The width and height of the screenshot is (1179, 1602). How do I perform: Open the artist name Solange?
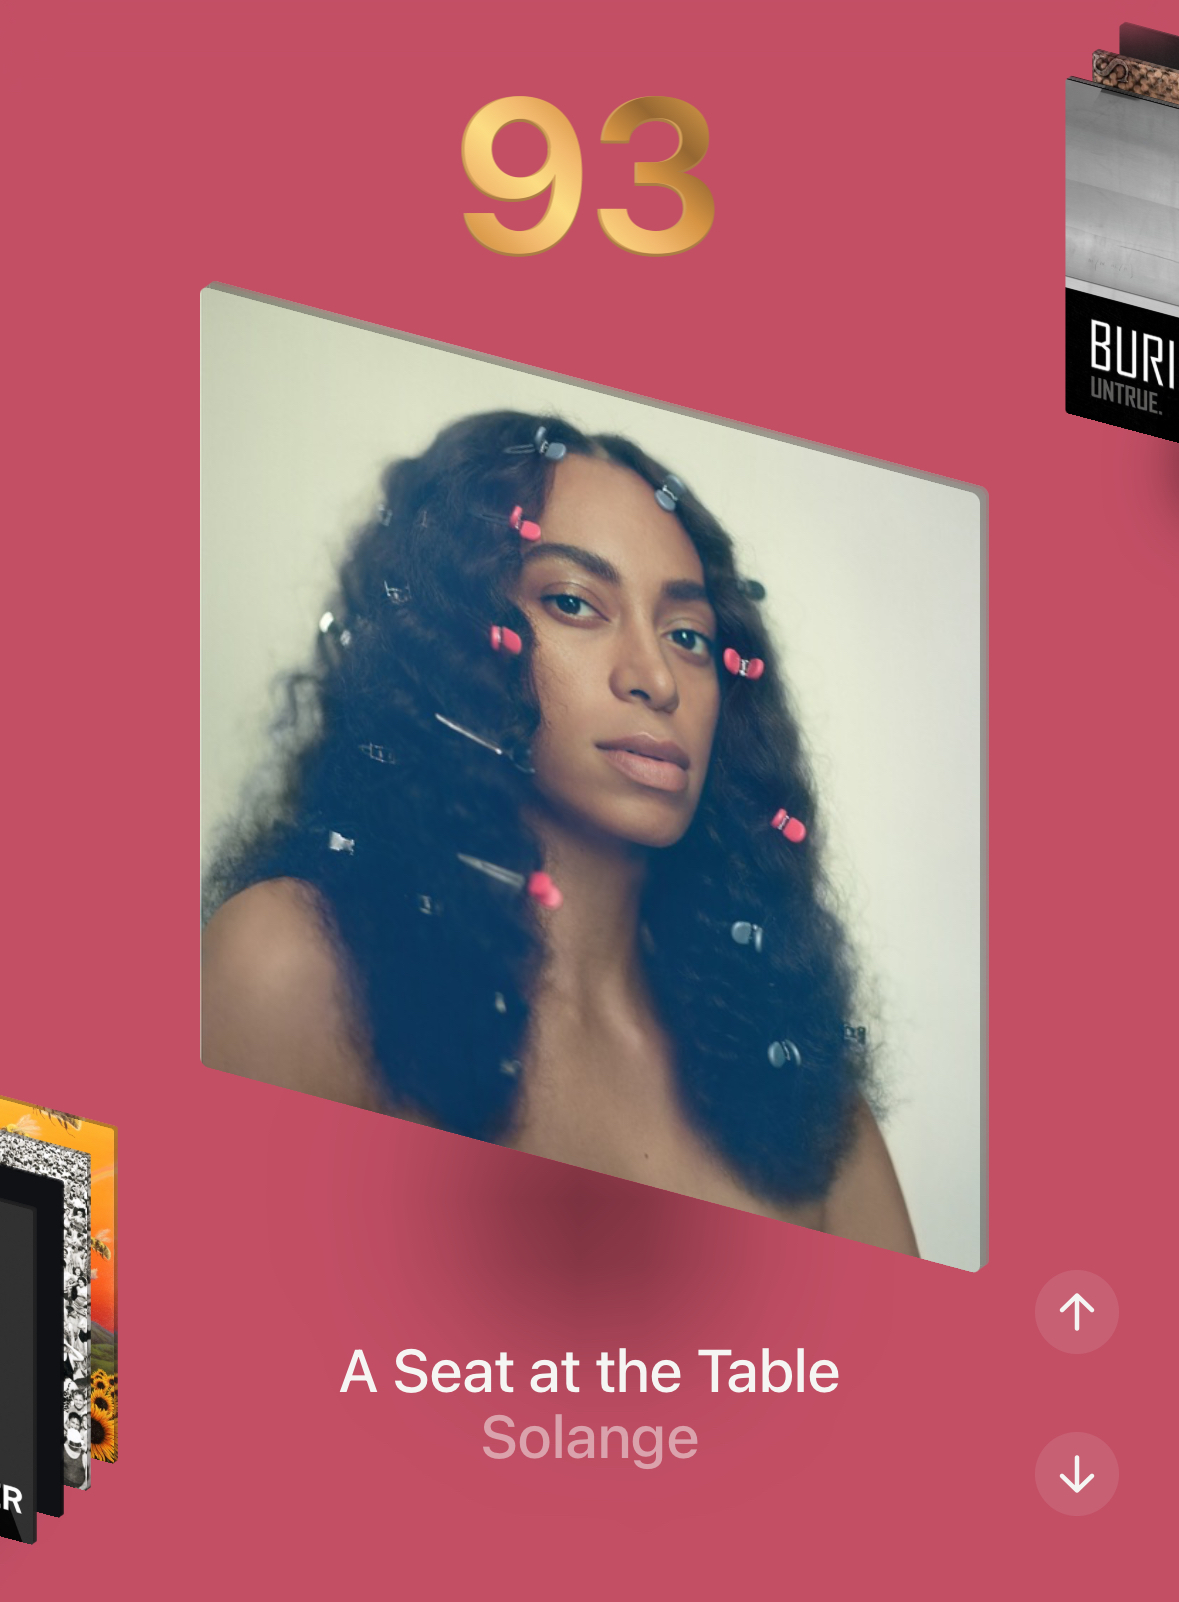[x=589, y=1438]
